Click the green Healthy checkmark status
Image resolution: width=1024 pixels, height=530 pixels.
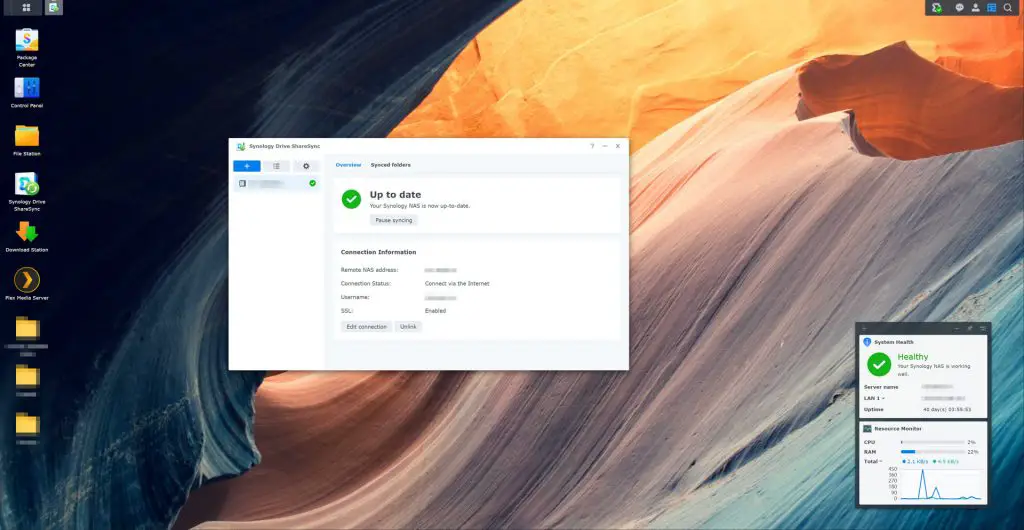click(879, 364)
